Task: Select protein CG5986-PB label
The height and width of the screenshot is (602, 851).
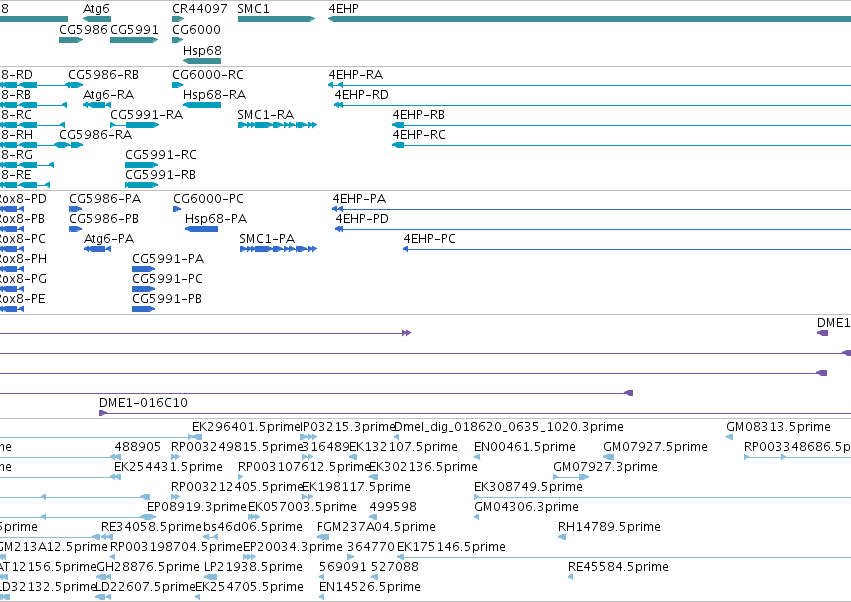Action: click(104, 219)
